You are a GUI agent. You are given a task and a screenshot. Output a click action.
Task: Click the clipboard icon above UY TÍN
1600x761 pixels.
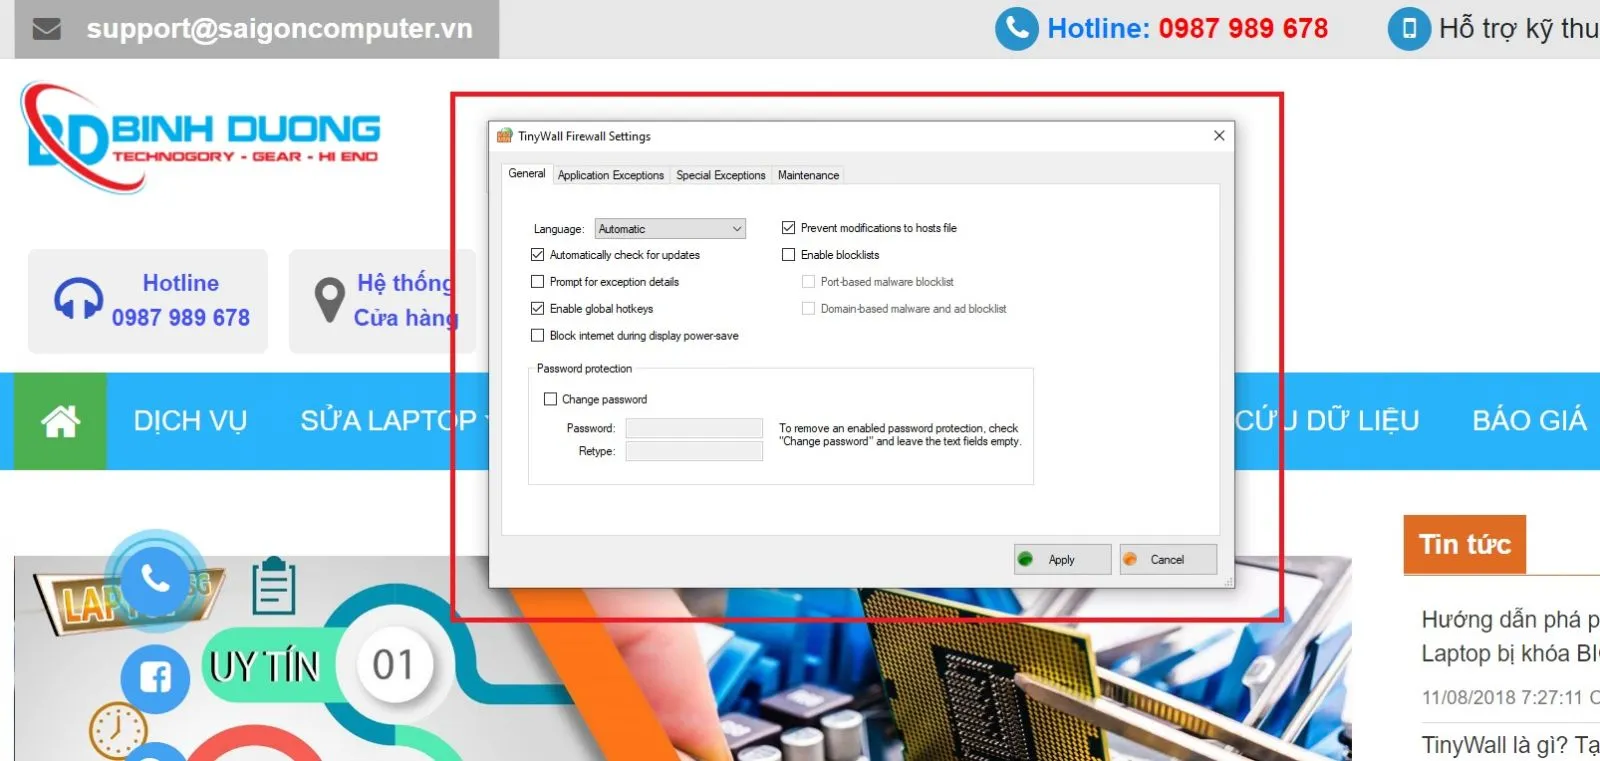[x=273, y=586]
